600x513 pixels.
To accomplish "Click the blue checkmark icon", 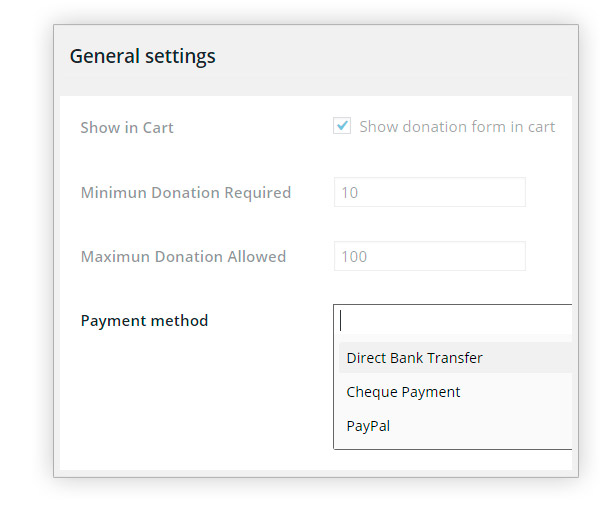I will click(x=342, y=125).
